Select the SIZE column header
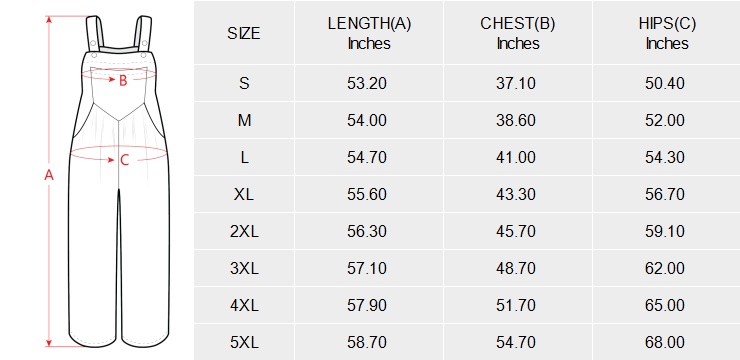 tap(244, 33)
